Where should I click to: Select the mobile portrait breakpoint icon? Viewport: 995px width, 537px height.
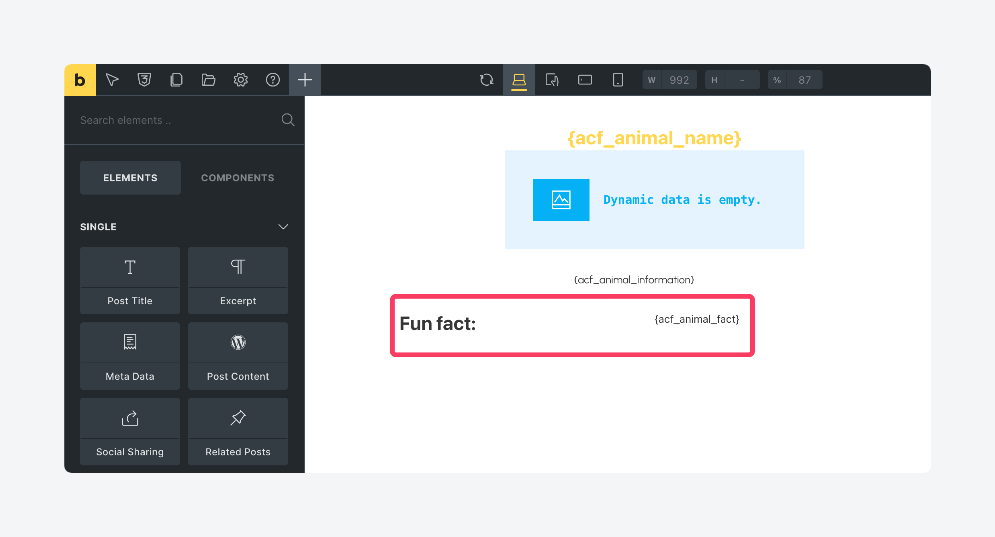coord(617,80)
